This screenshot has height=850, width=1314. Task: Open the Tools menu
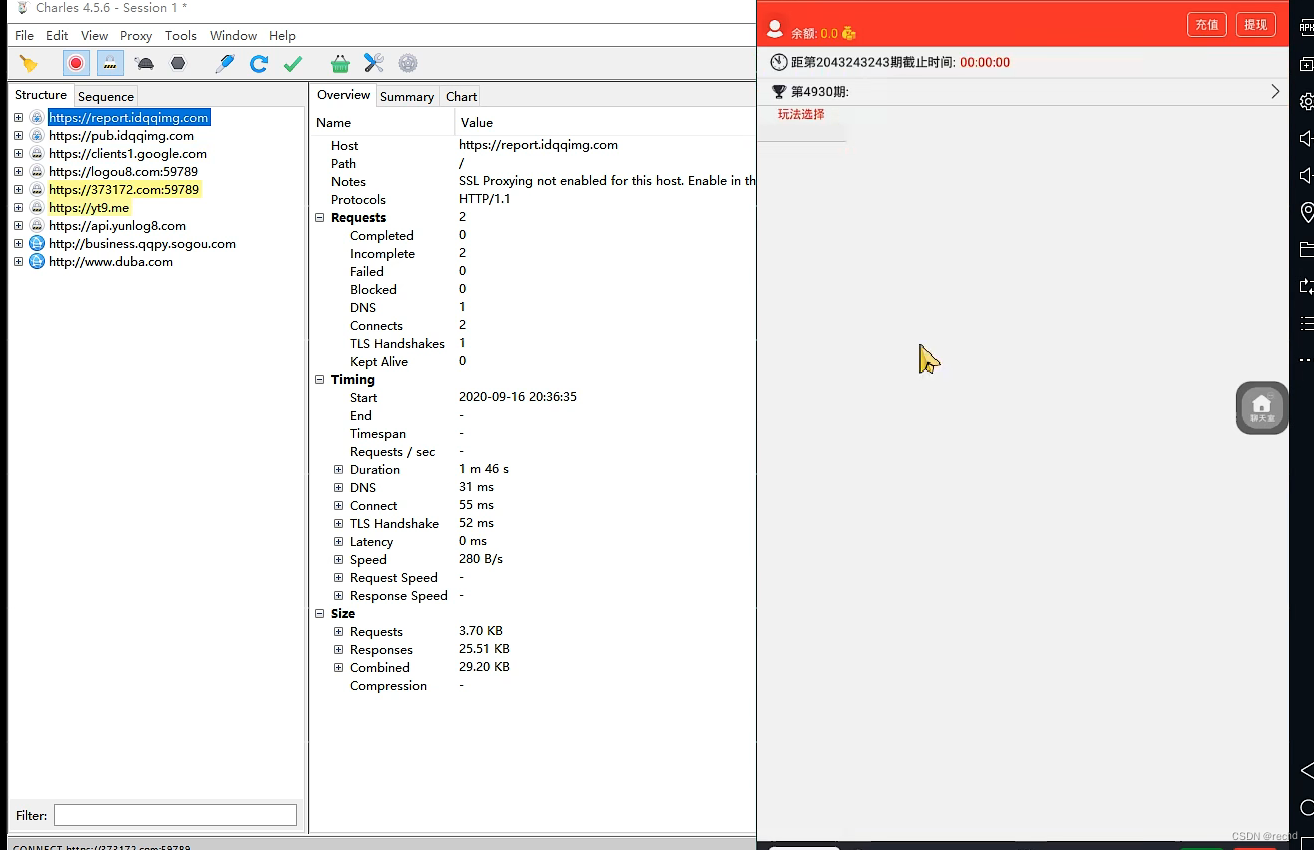pos(181,35)
